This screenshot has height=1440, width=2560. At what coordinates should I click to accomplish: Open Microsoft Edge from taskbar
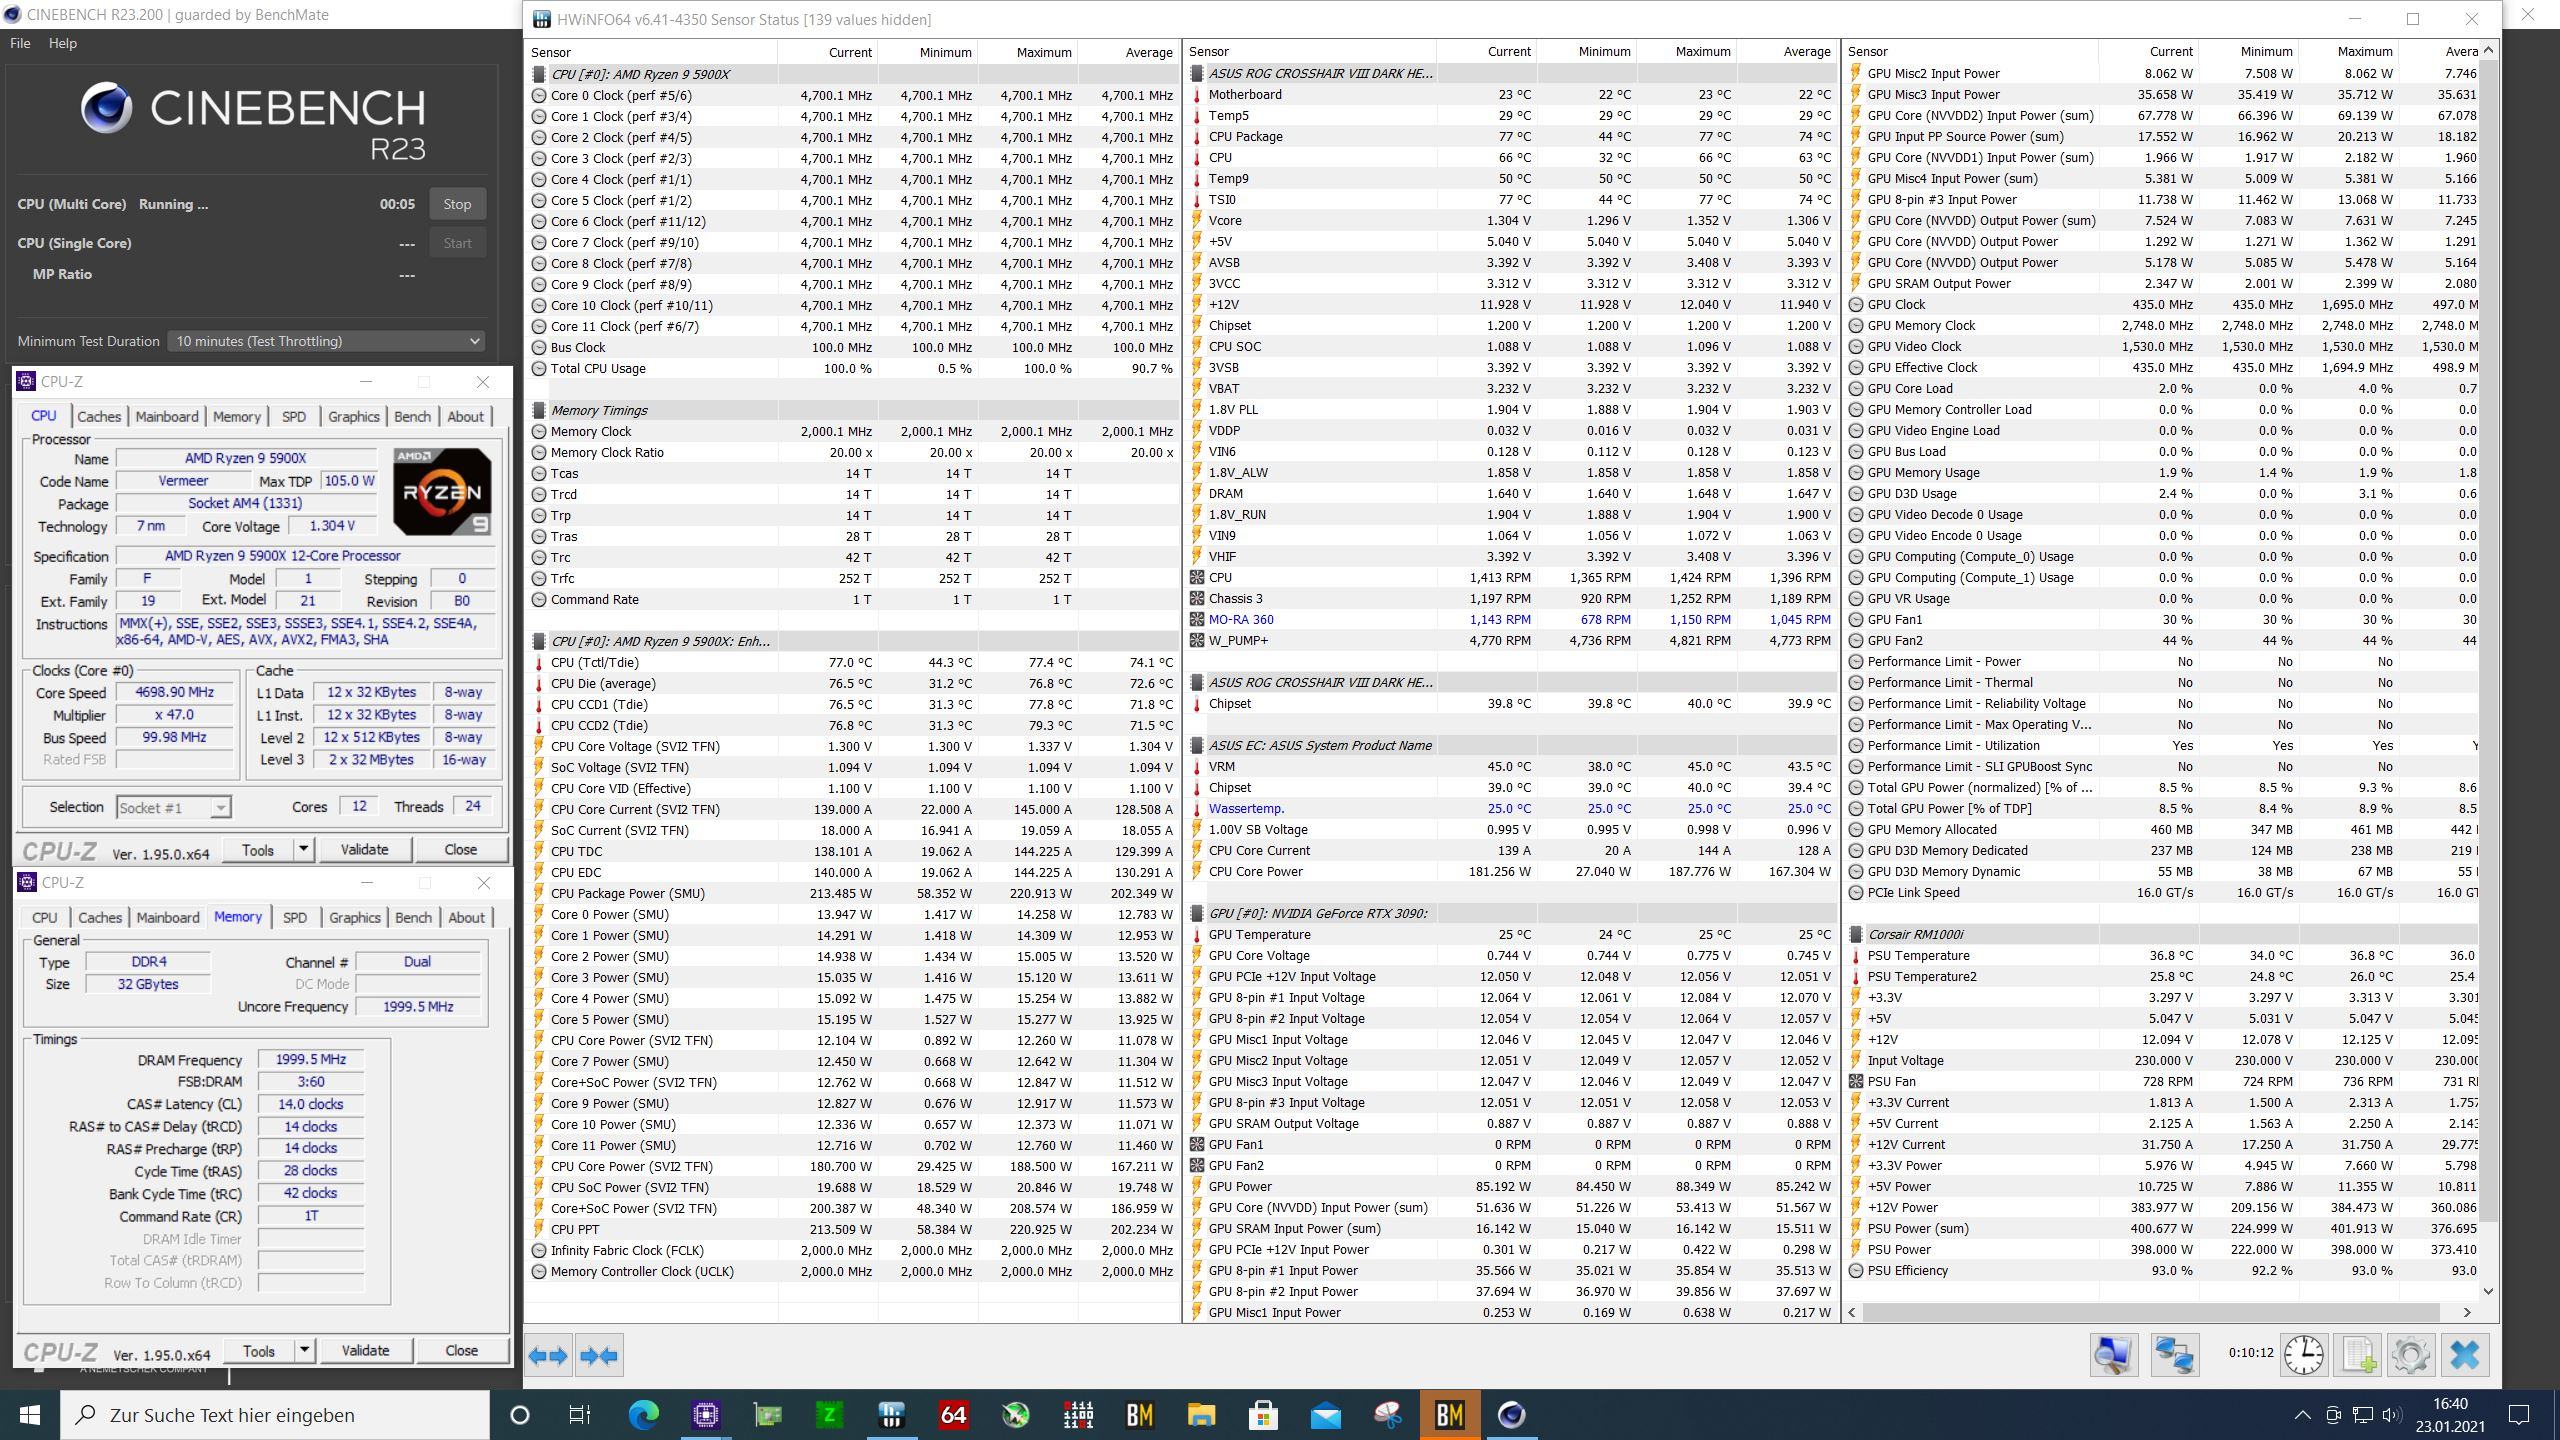click(x=644, y=1414)
